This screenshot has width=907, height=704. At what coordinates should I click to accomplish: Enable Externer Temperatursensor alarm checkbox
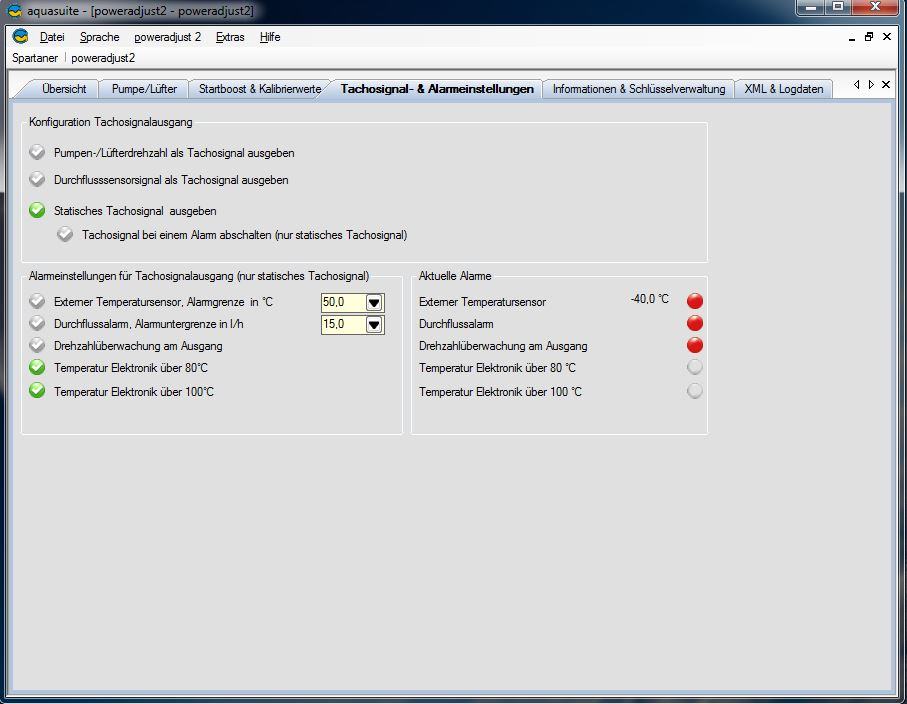pyautogui.click(x=37, y=301)
